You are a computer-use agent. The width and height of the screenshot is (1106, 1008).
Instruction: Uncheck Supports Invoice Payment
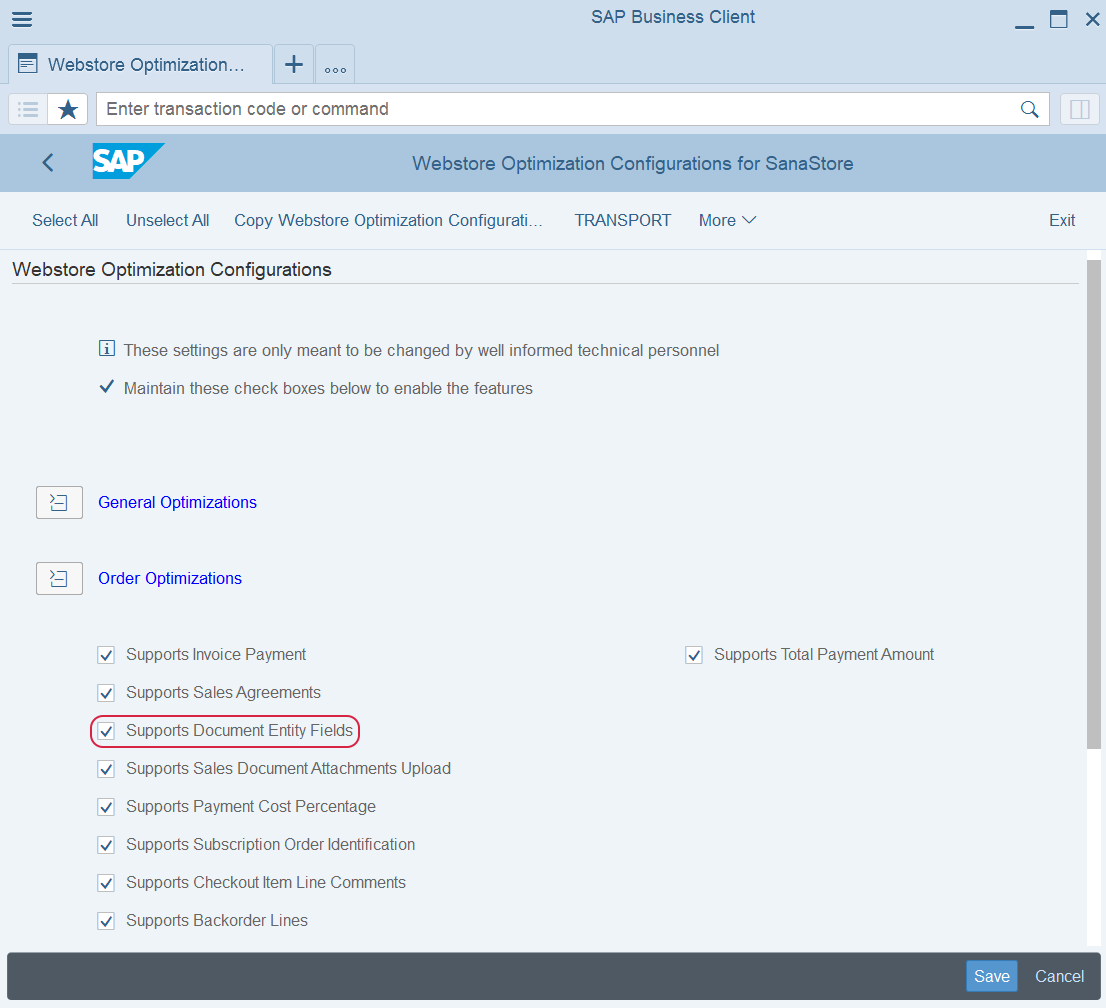[x=106, y=655]
